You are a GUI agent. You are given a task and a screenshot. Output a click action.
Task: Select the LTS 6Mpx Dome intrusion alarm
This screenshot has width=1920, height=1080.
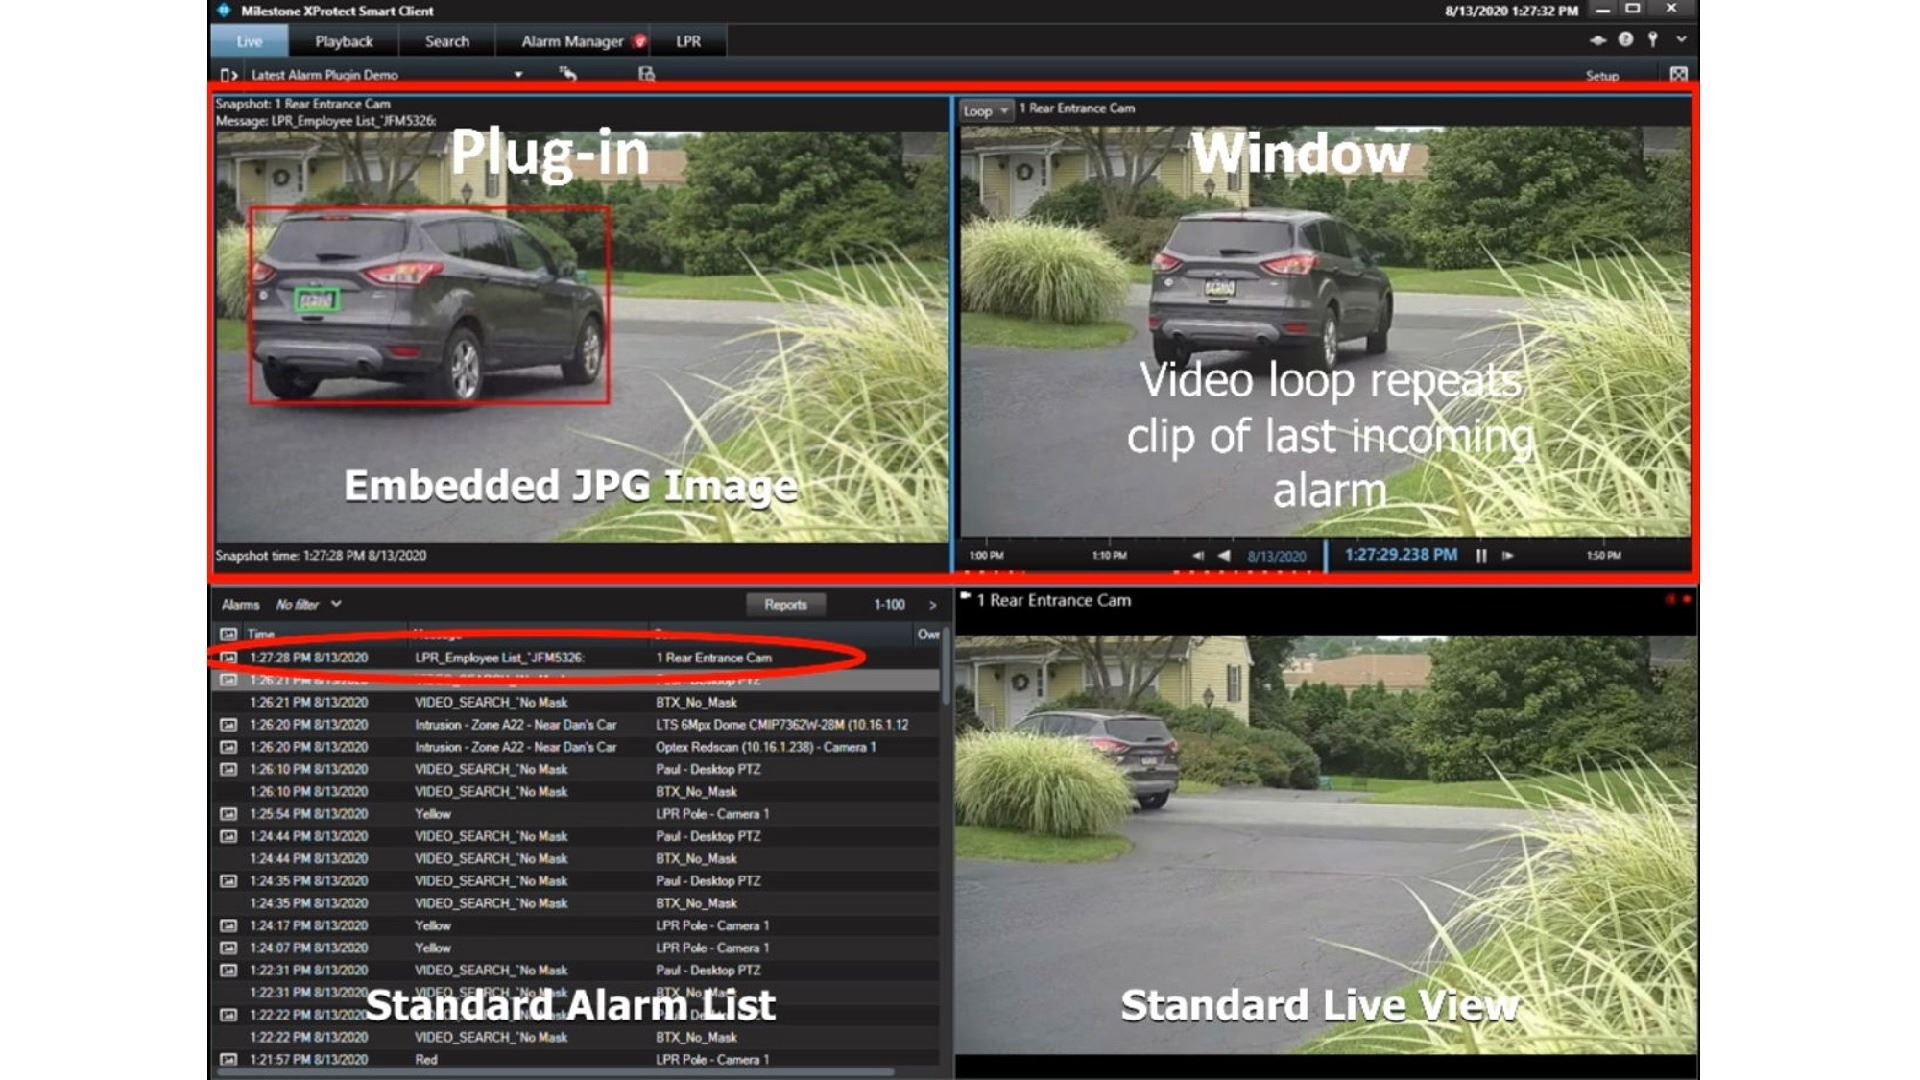tap(575, 725)
